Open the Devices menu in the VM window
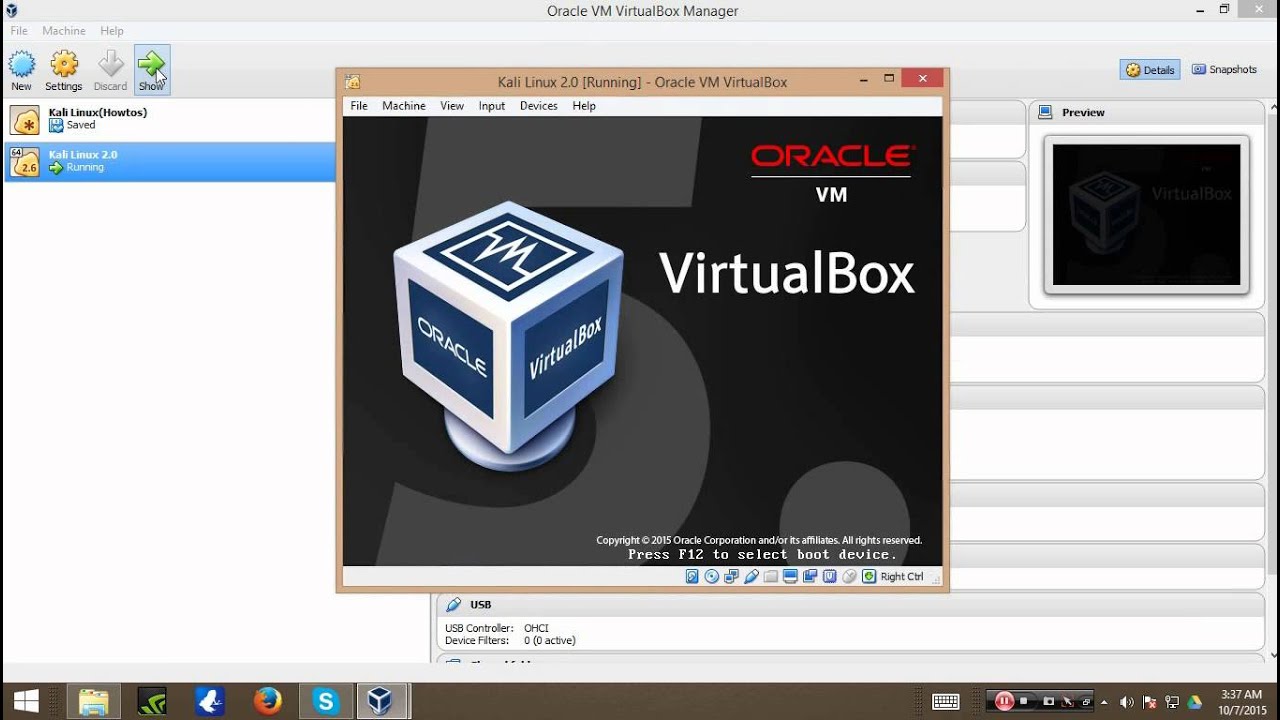The image size is (1280, 720). [x=539, y=106]
